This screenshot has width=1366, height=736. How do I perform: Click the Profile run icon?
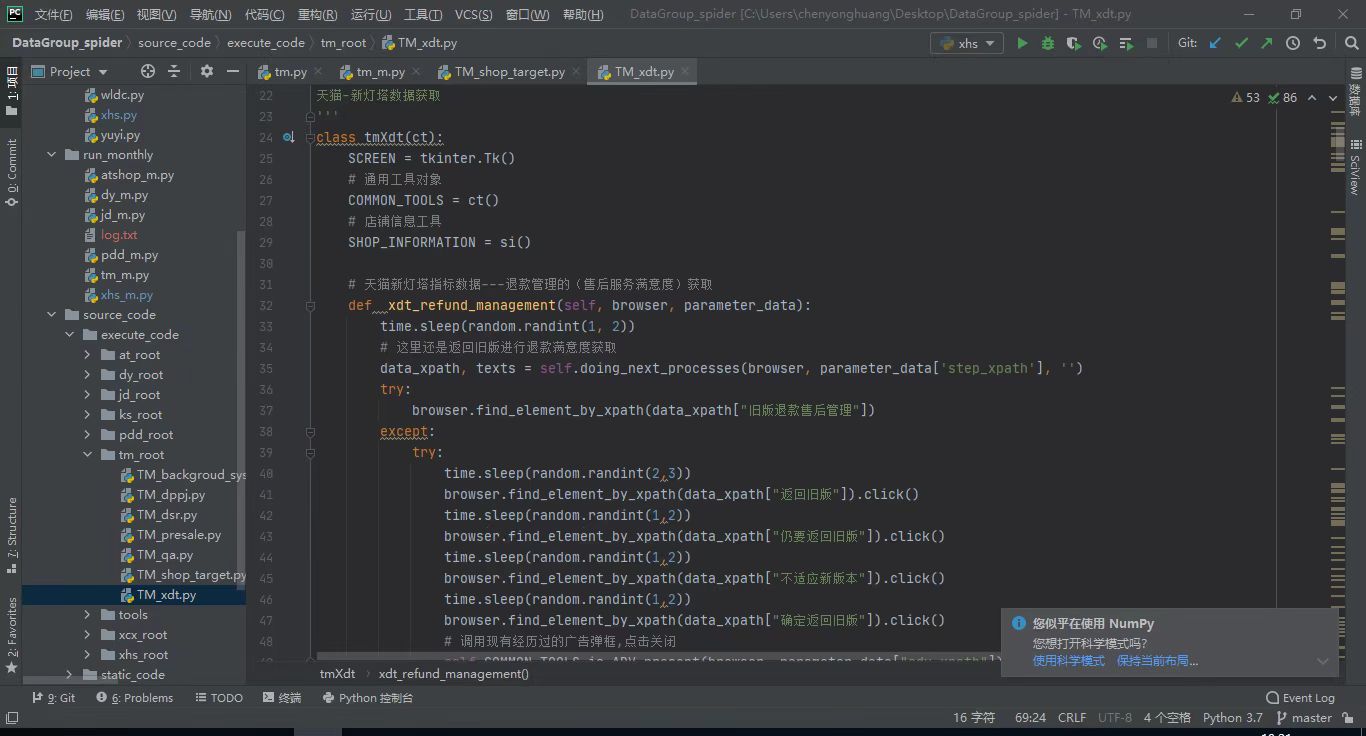click(x=1100, y=43)
